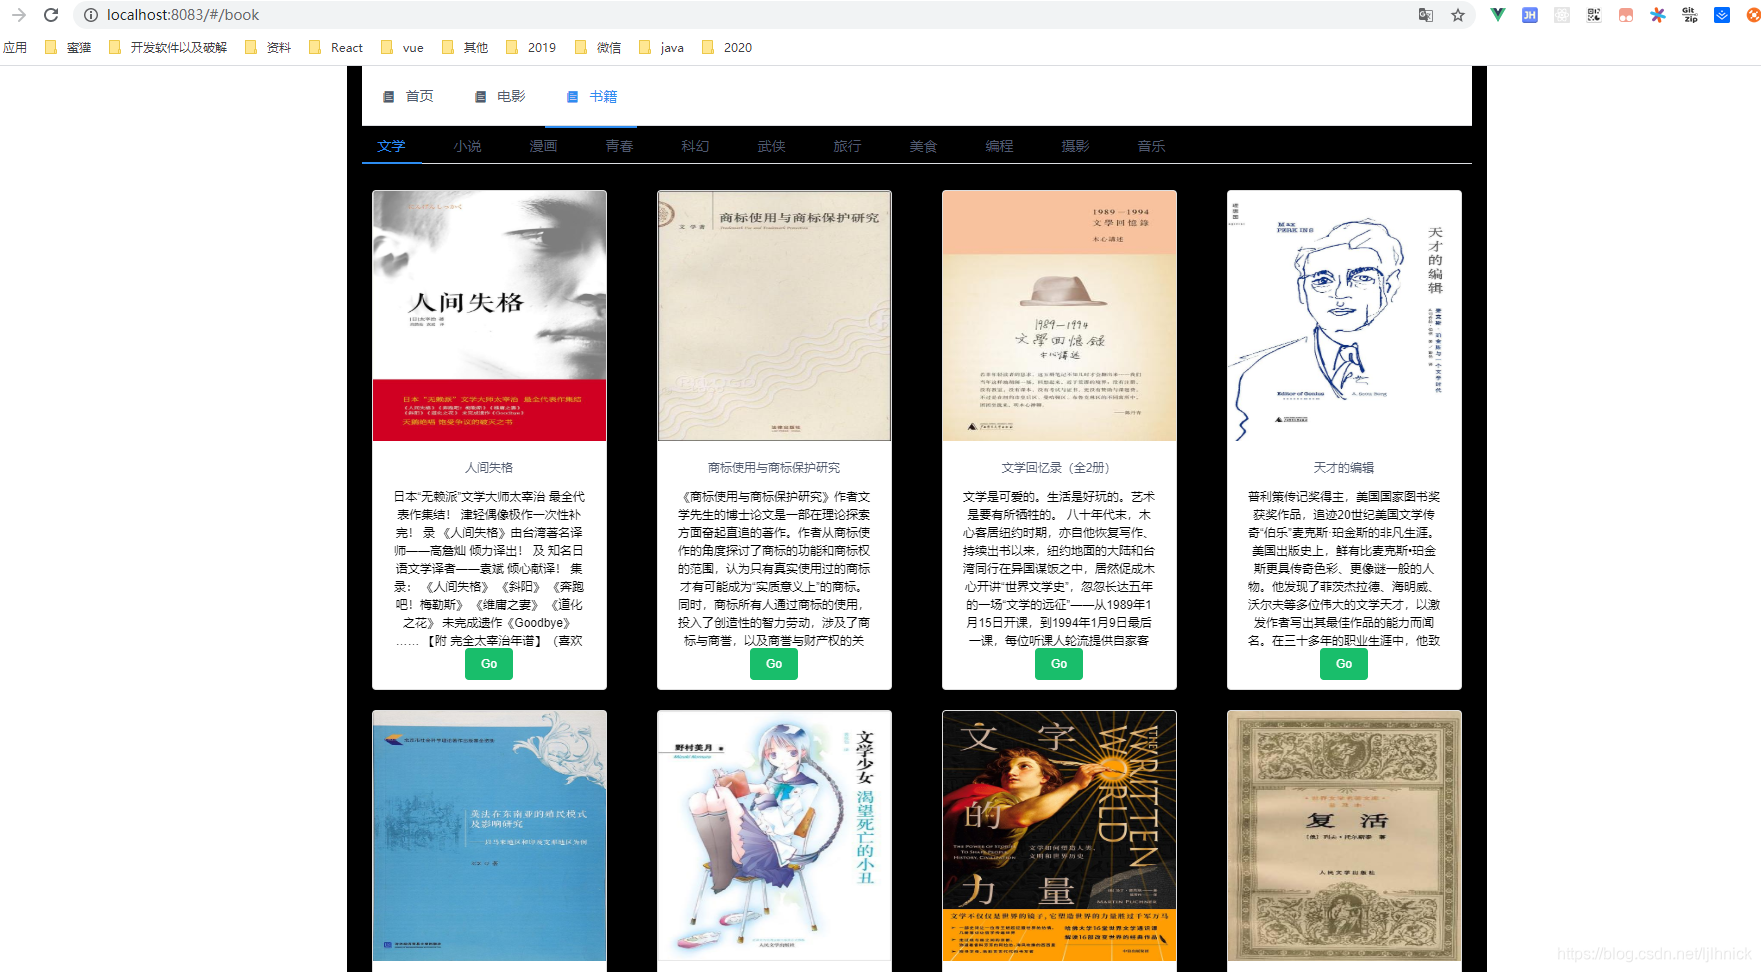
Task: Switch to the 旅行 tab
Action: 847,146
